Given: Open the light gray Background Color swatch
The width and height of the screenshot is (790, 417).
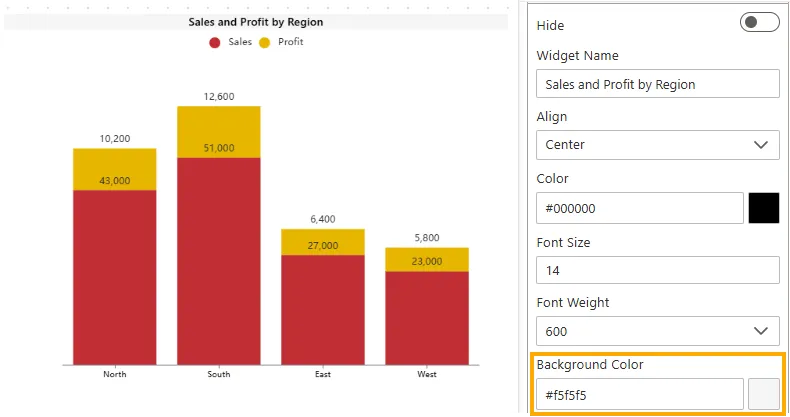Looking at the screenshot, I should (763, 394).
